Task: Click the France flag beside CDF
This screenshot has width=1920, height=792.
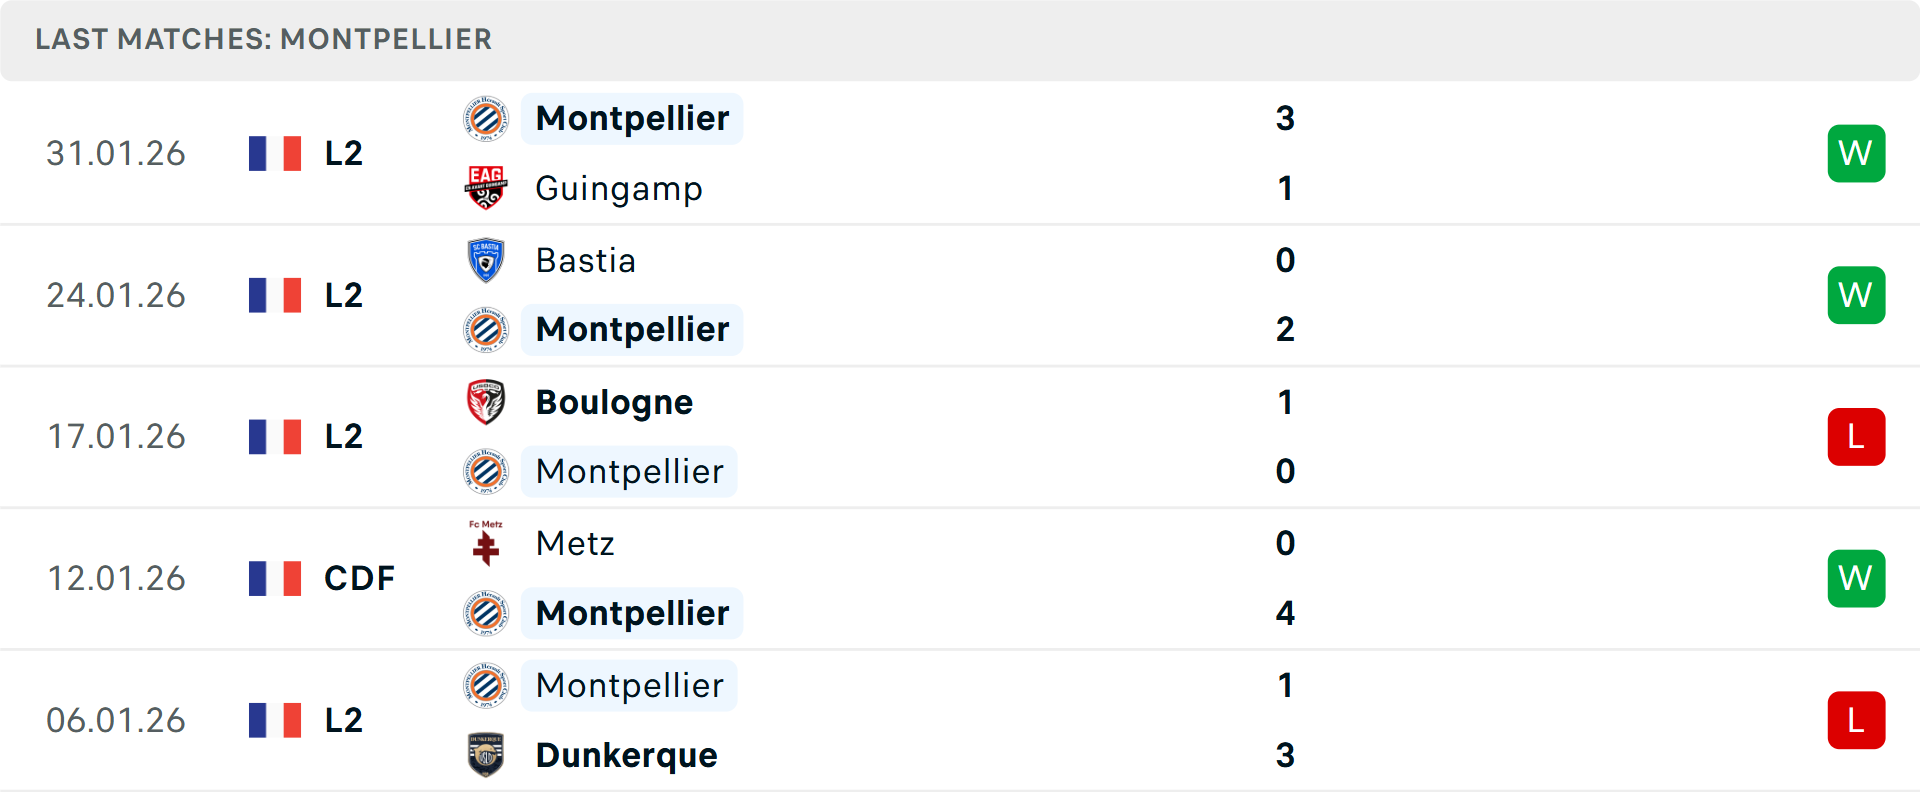Action: pos(275,578)
